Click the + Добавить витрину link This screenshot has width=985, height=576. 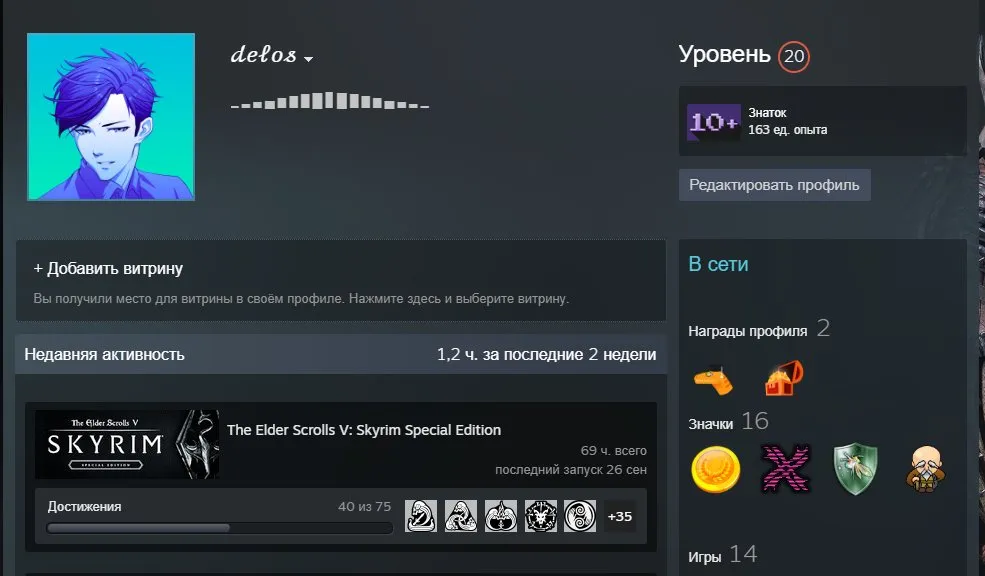click(108, 269)
